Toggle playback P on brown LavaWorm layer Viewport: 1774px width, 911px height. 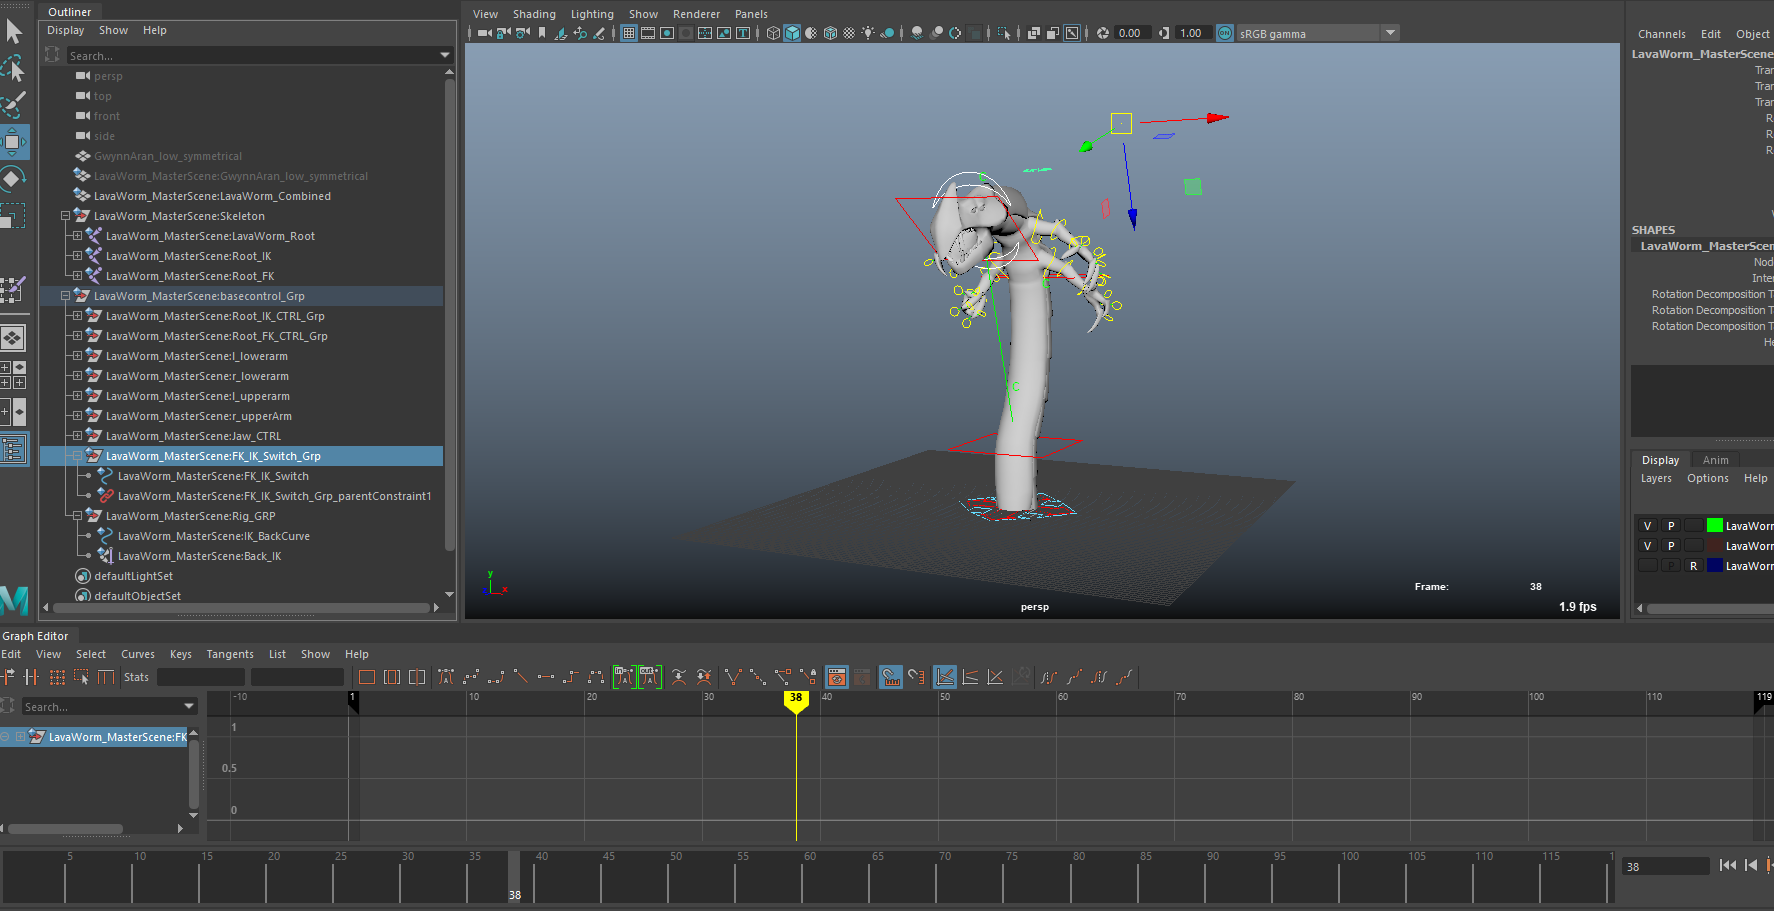coord(1671,546)
